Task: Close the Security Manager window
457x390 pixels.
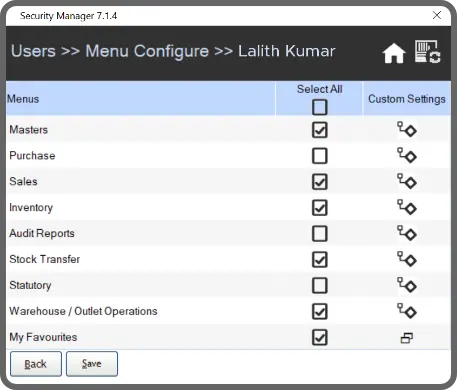Action: point(437,15)
